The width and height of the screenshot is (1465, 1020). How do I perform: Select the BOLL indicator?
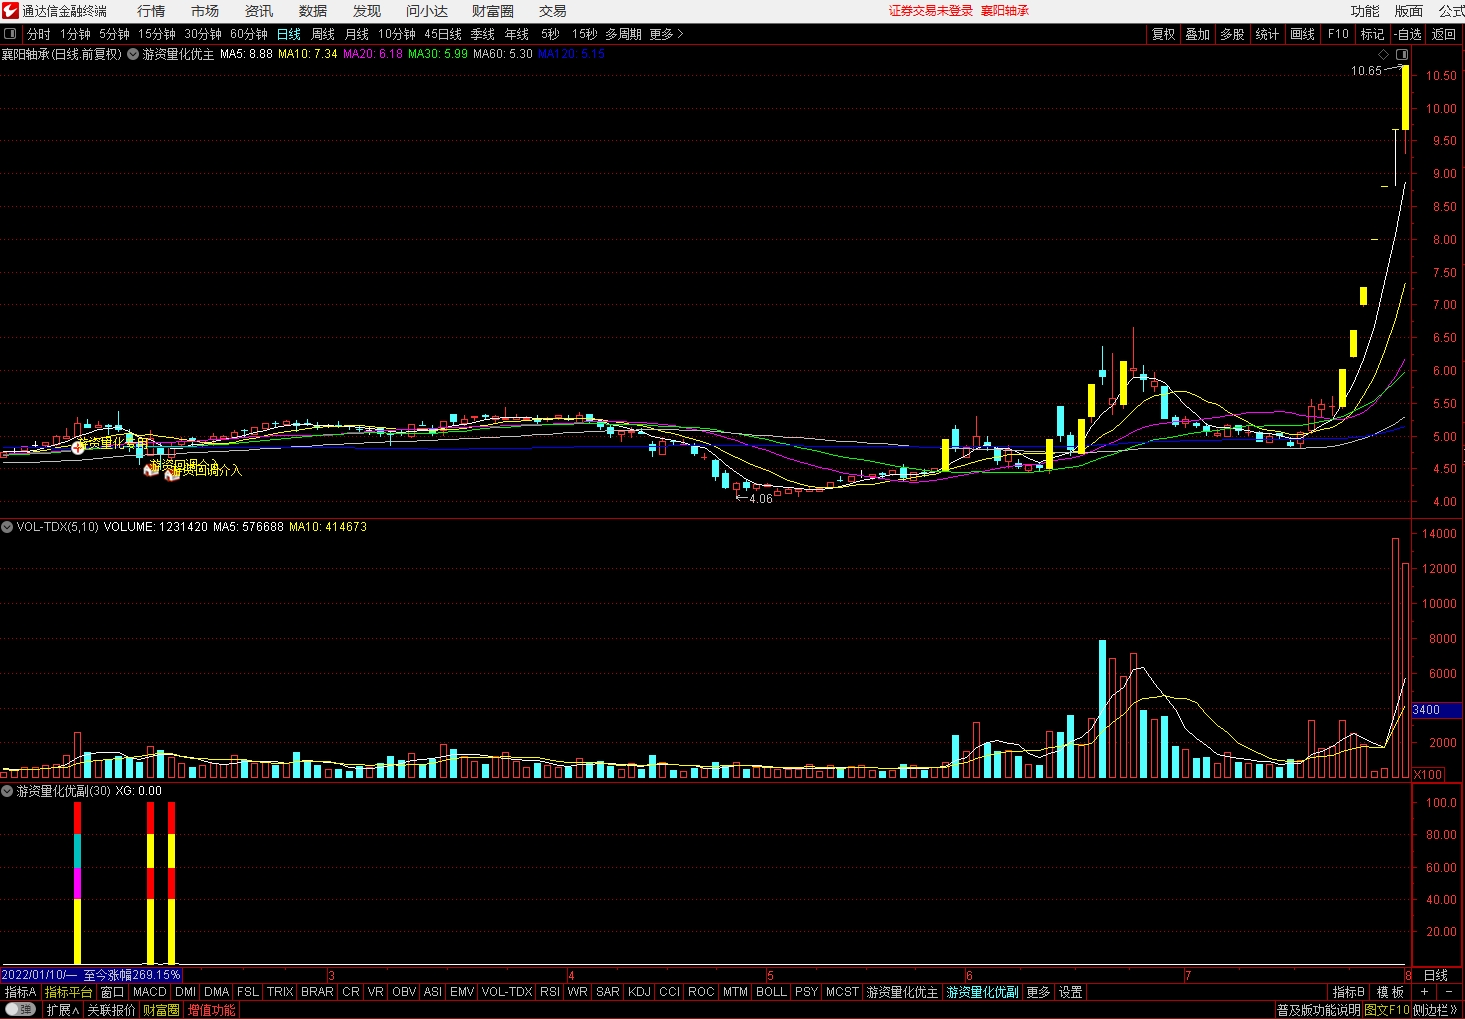pyautogui.click(x=772, y=992)
